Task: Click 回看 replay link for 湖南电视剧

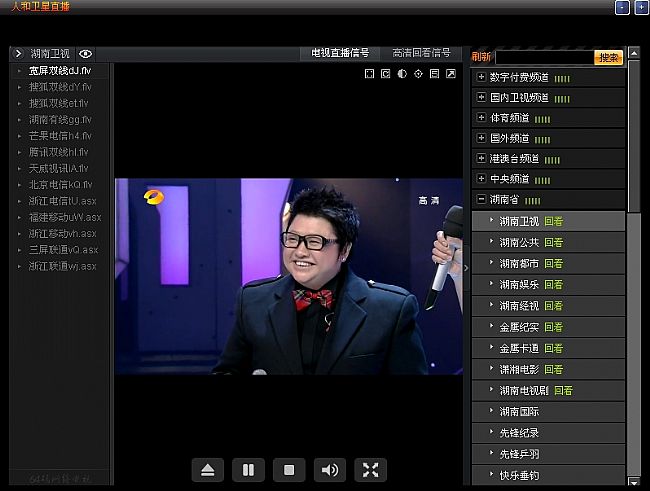Action: [x=563, y=391]
